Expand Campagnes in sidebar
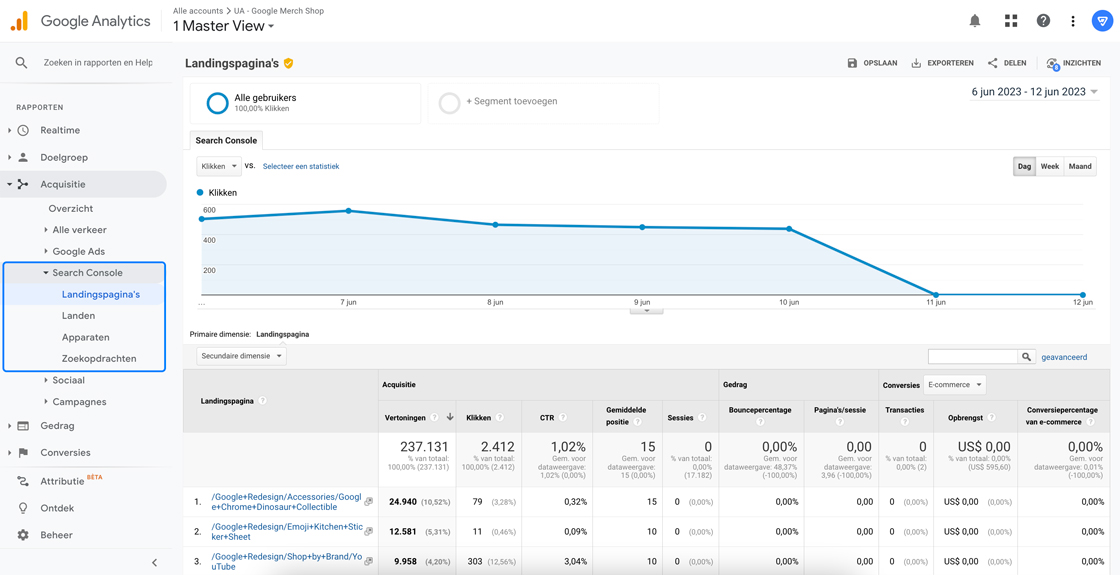Viewport: 1120px width, 575px height. pyautogui.click(x=46, y=401)
